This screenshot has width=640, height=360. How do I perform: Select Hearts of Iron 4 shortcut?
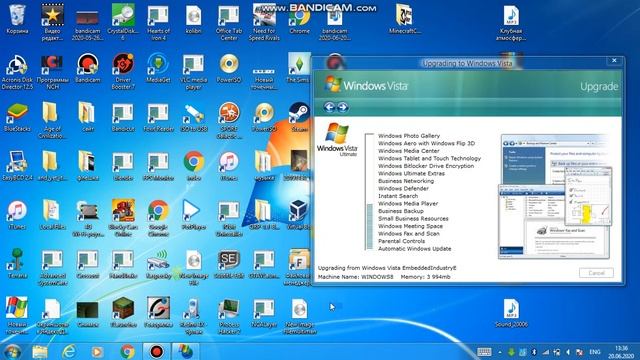coord(158,22)
